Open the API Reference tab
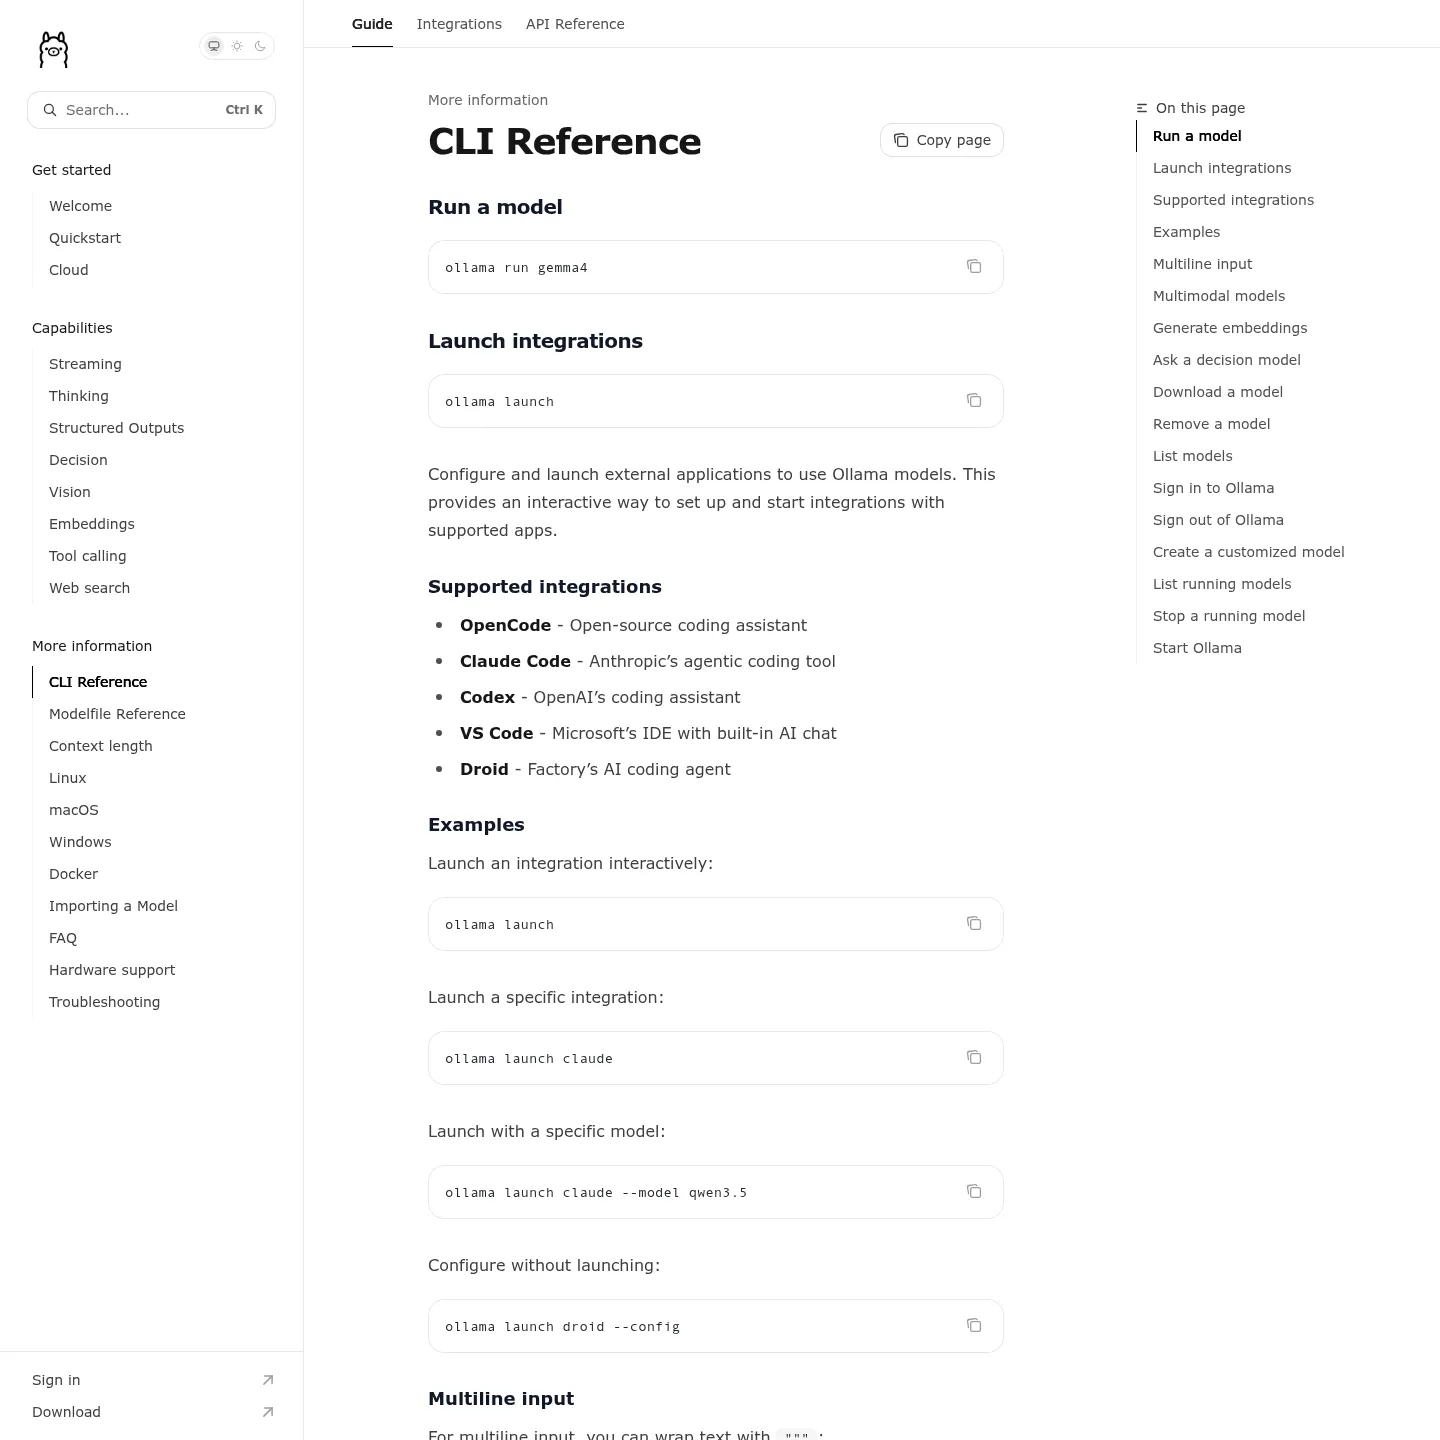 pyautogui.click(x=575, y=24)
